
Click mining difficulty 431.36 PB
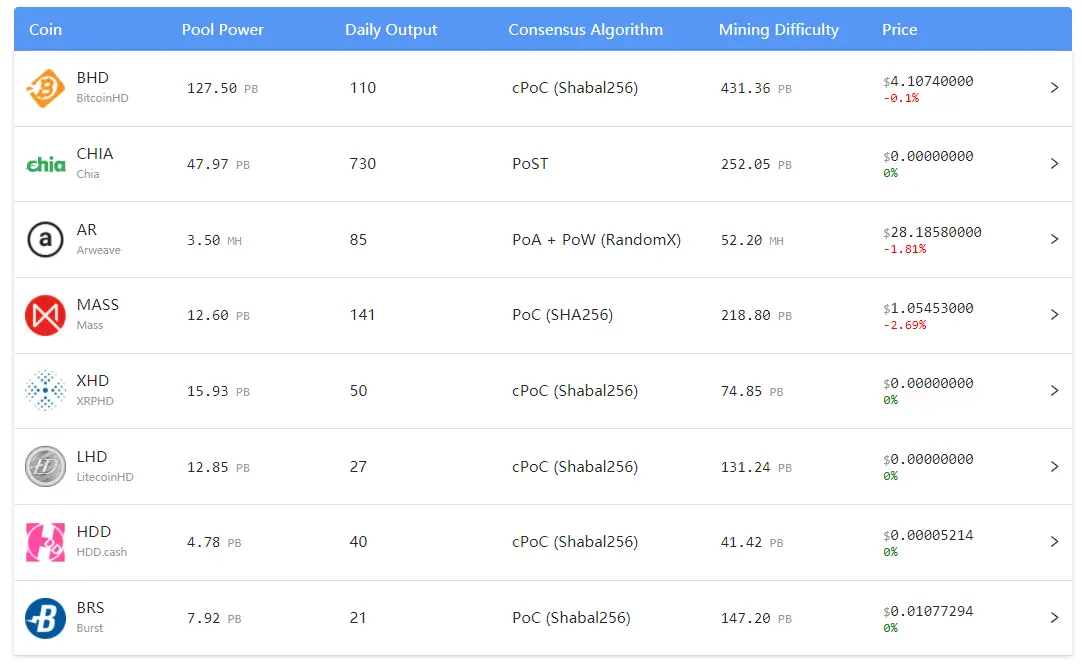(x=756, y=89)
